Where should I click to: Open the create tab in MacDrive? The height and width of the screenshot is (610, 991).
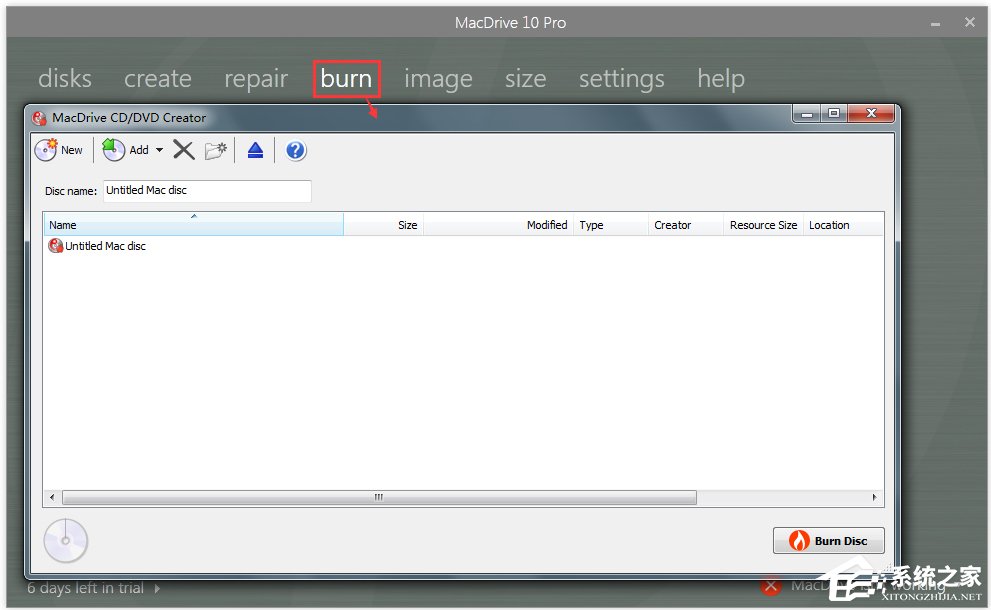[x=157, y=78]
